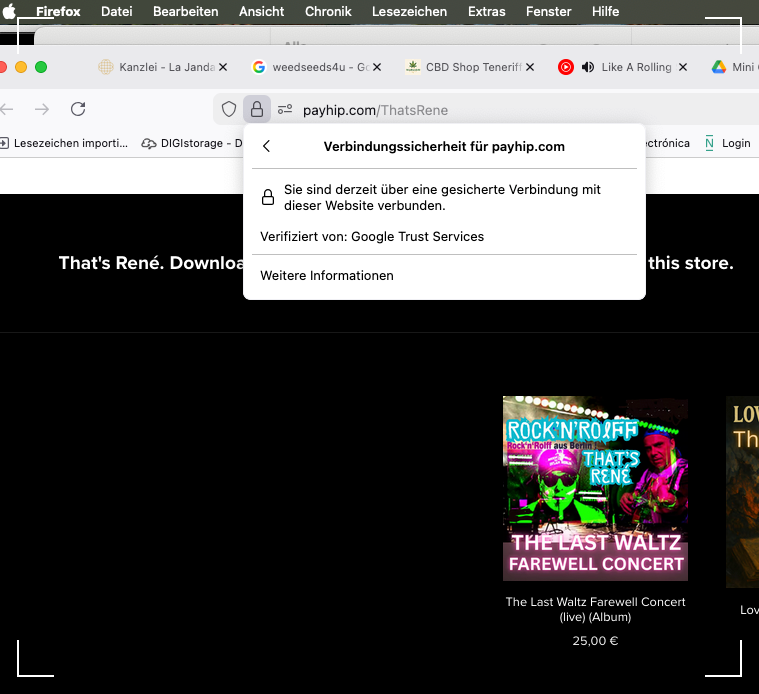Open the Chronik menu
The image size is (759, 694).
click(328, 11)
